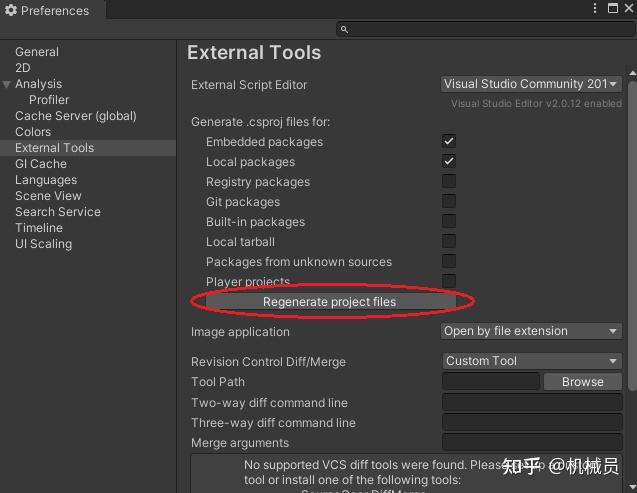Click Regenerate project files button
637x493 pixels.
(330, 302)
